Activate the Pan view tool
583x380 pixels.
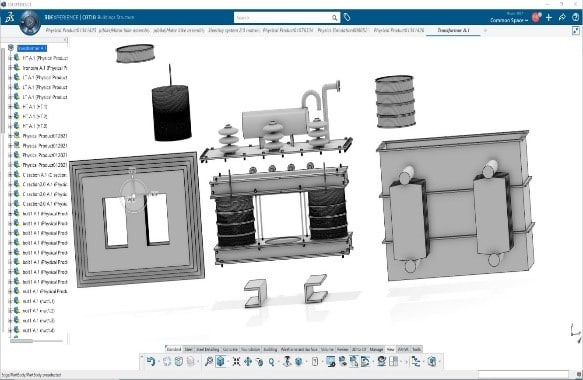[248, 361]
